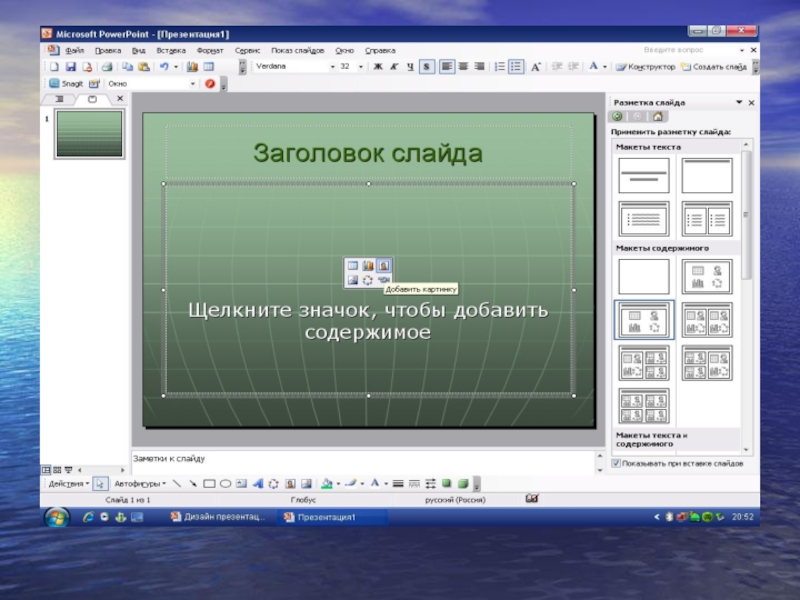Click the Конструктор button
The width and height of the screenshot is (800, 600).
click(645, 67)
